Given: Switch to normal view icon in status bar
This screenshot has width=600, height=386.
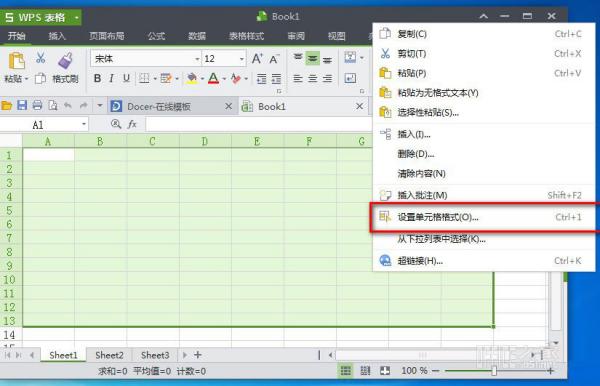Looking at the screenshot, I should coord(346,371).
